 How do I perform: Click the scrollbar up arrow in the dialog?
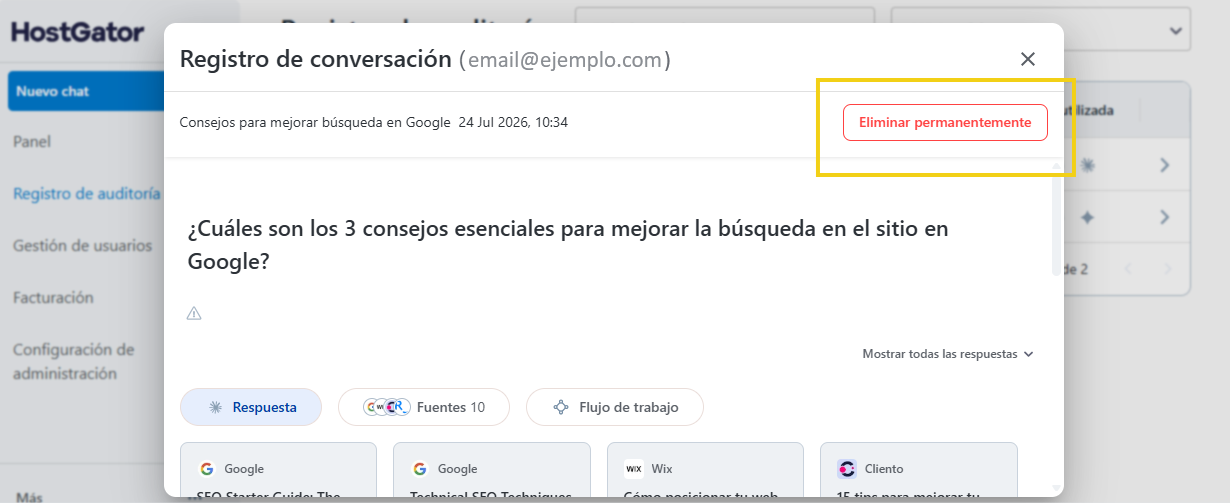[1056, 166]
